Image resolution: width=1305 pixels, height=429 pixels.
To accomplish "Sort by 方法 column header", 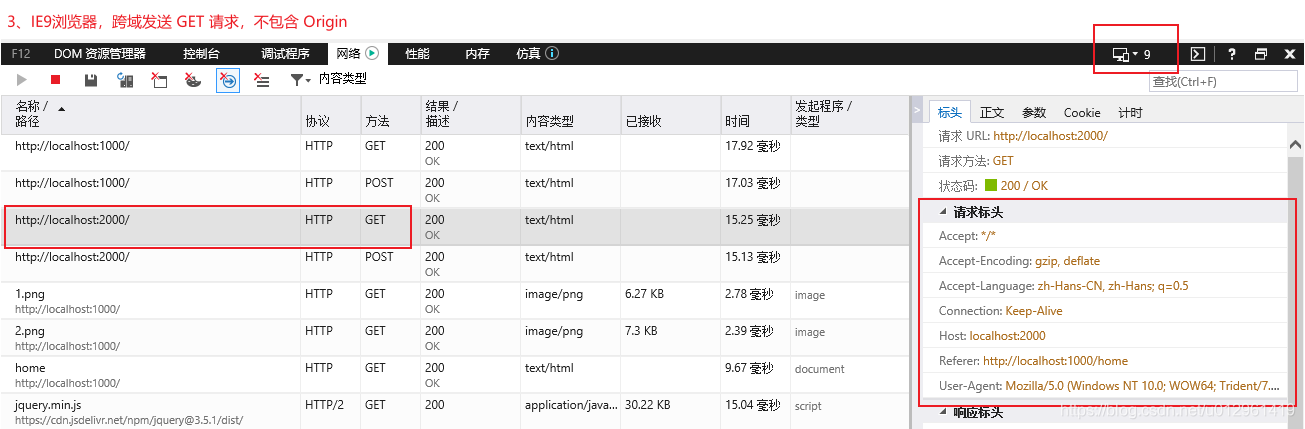I will [x=390, y=113].
